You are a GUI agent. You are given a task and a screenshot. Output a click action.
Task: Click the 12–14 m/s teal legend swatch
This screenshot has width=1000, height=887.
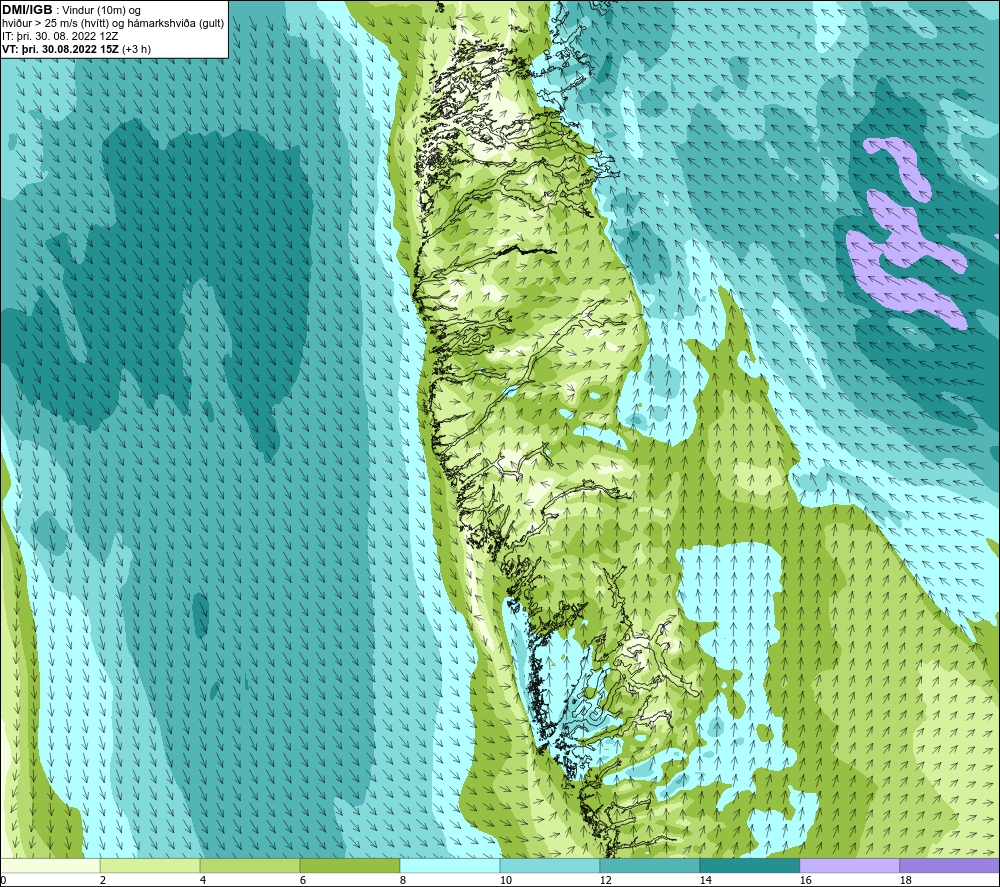pos(649,865)
